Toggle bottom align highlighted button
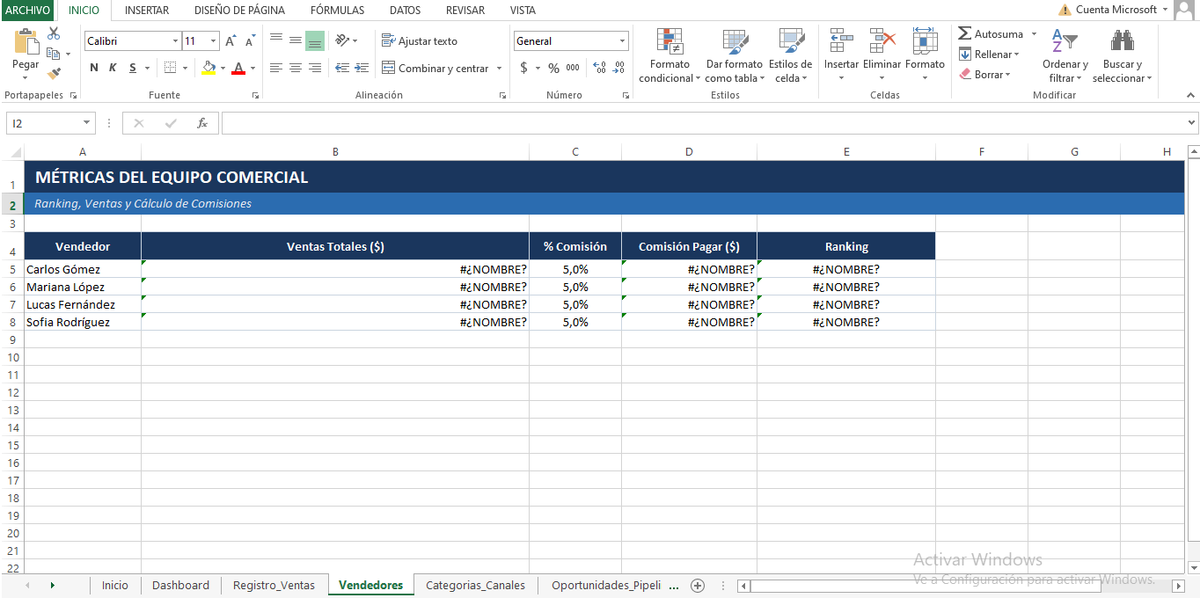The width and height of the screenshot is (1200, 598). point(315,40)
